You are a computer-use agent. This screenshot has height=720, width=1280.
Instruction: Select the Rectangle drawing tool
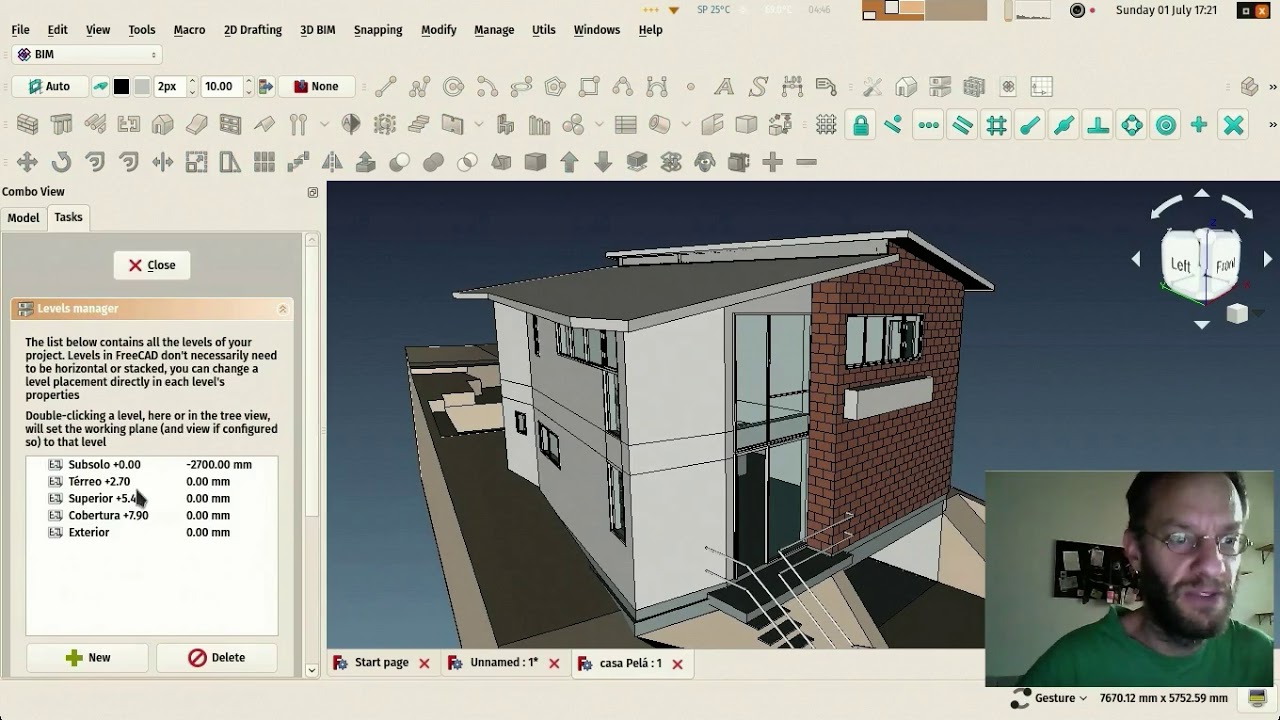pos(589,87)
